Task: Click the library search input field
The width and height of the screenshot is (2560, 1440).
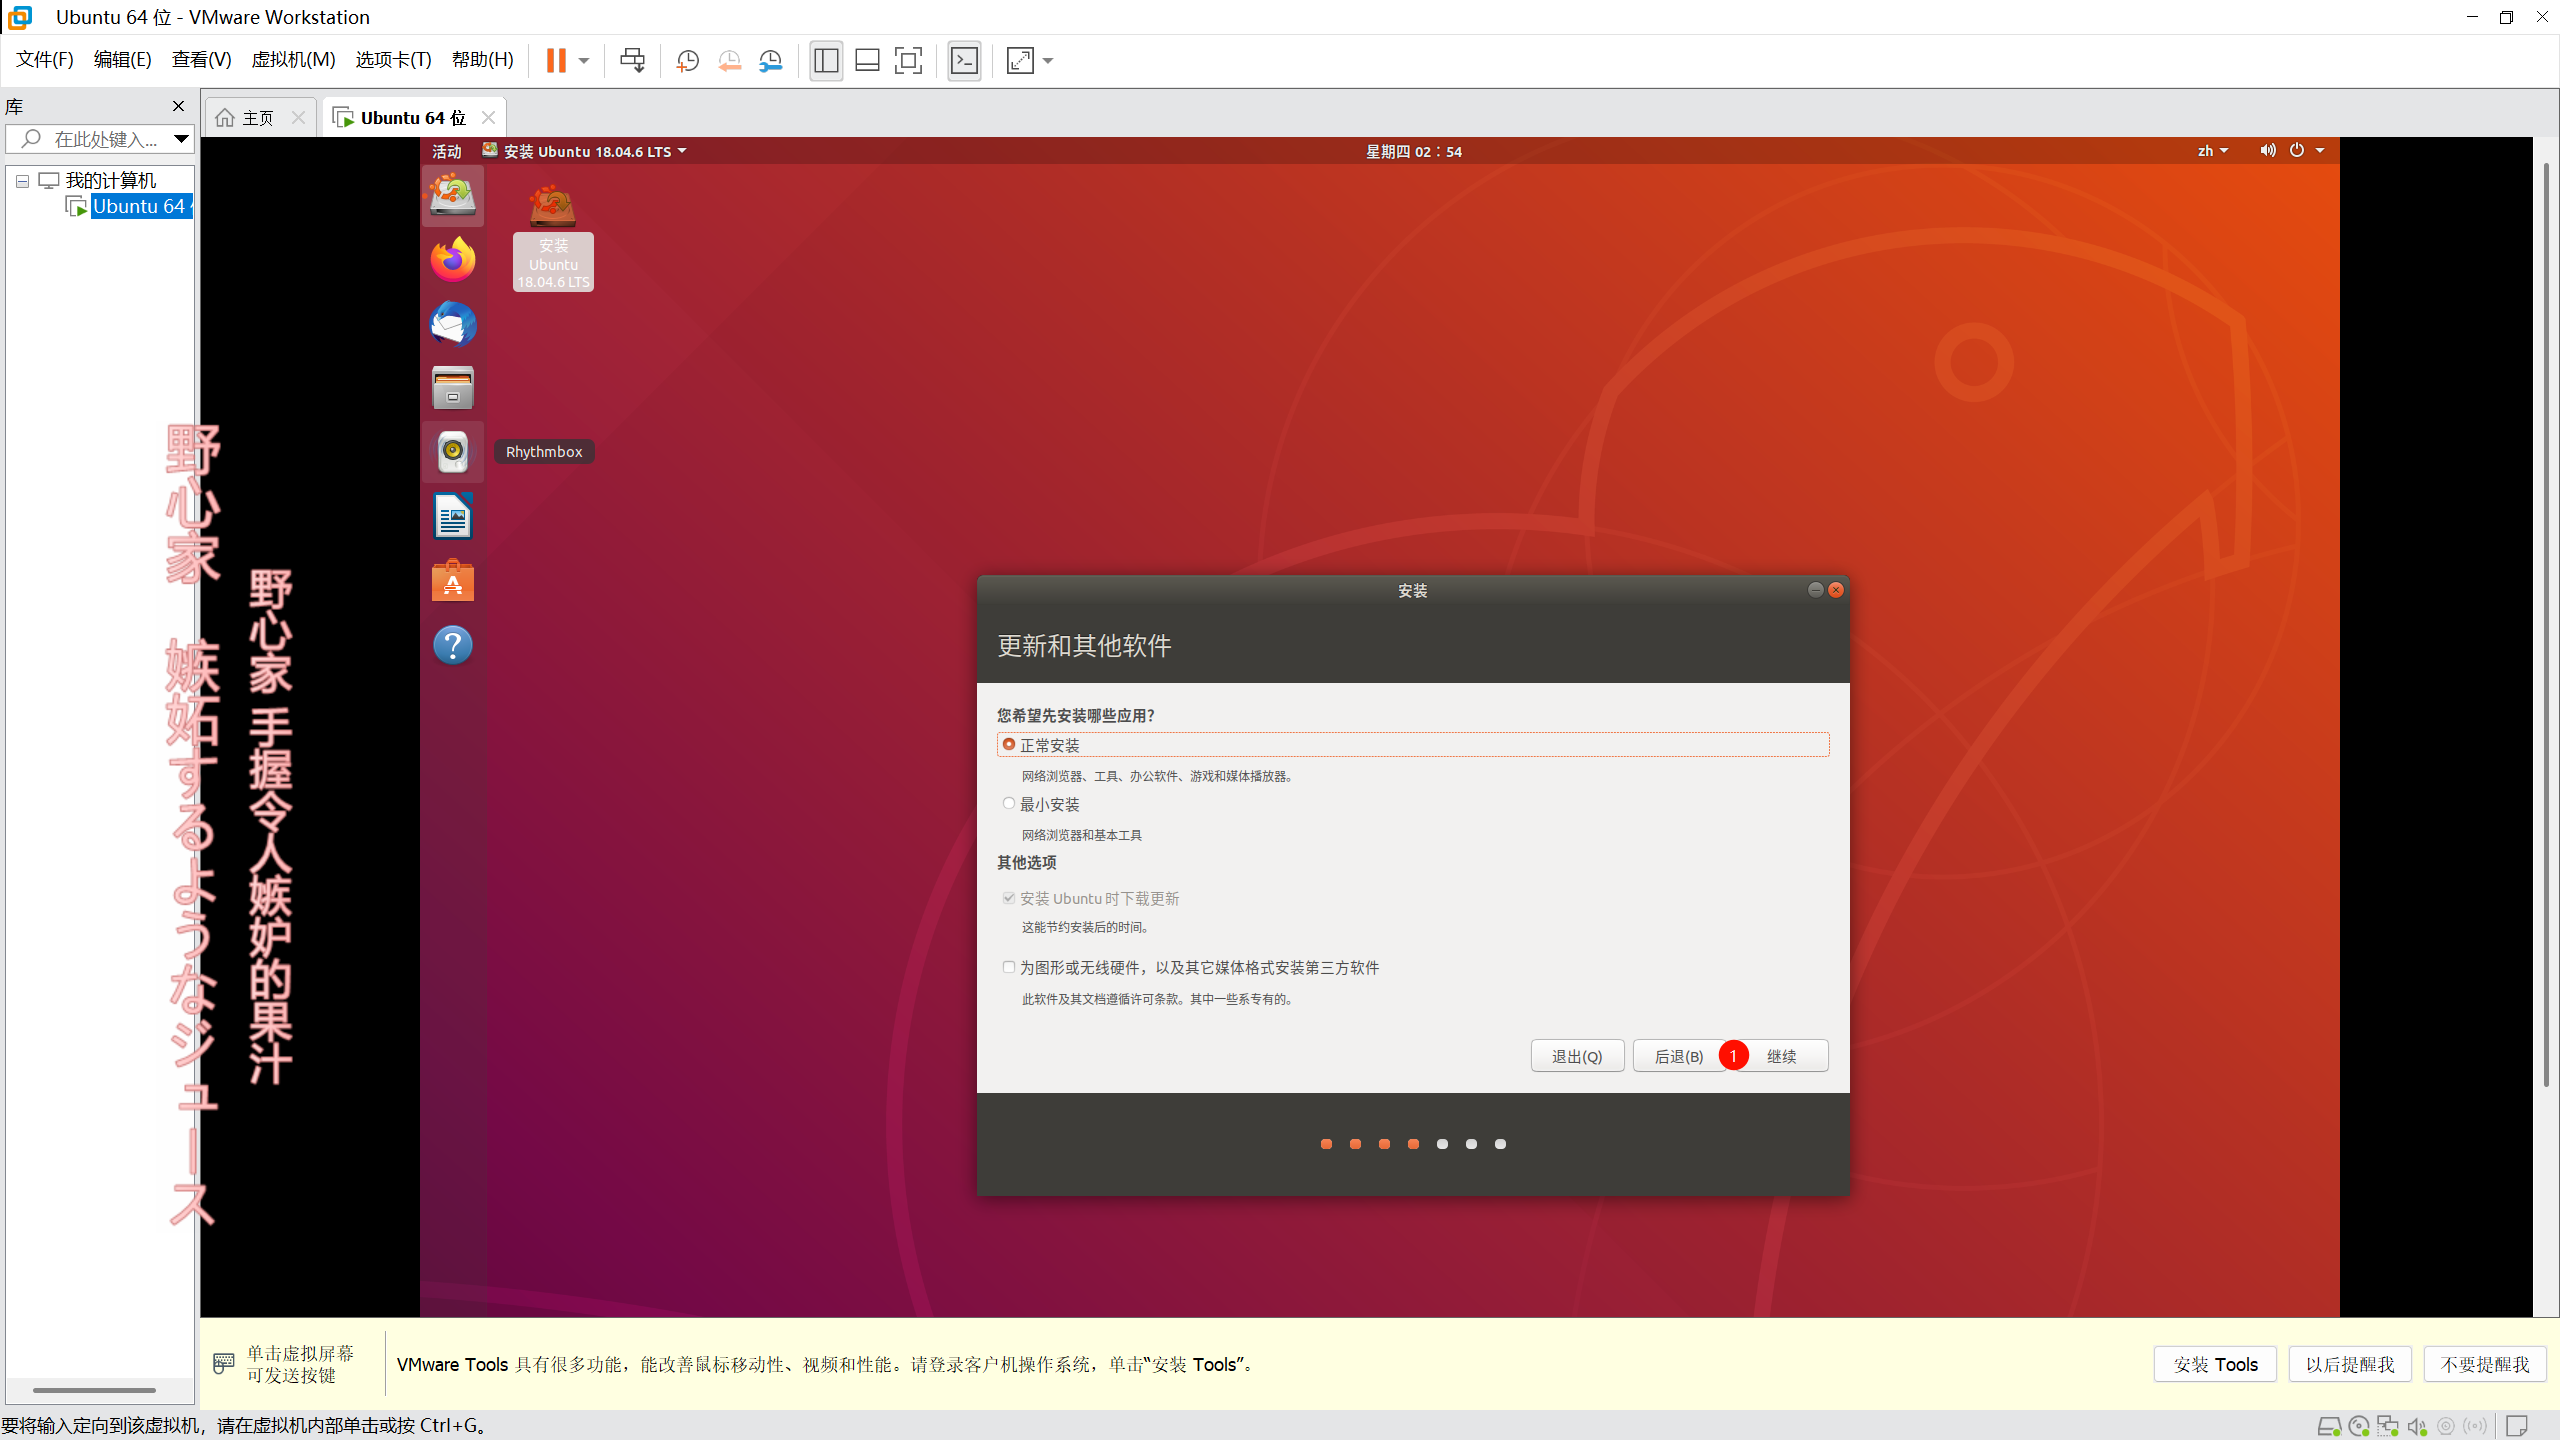Action: point(105,139)
